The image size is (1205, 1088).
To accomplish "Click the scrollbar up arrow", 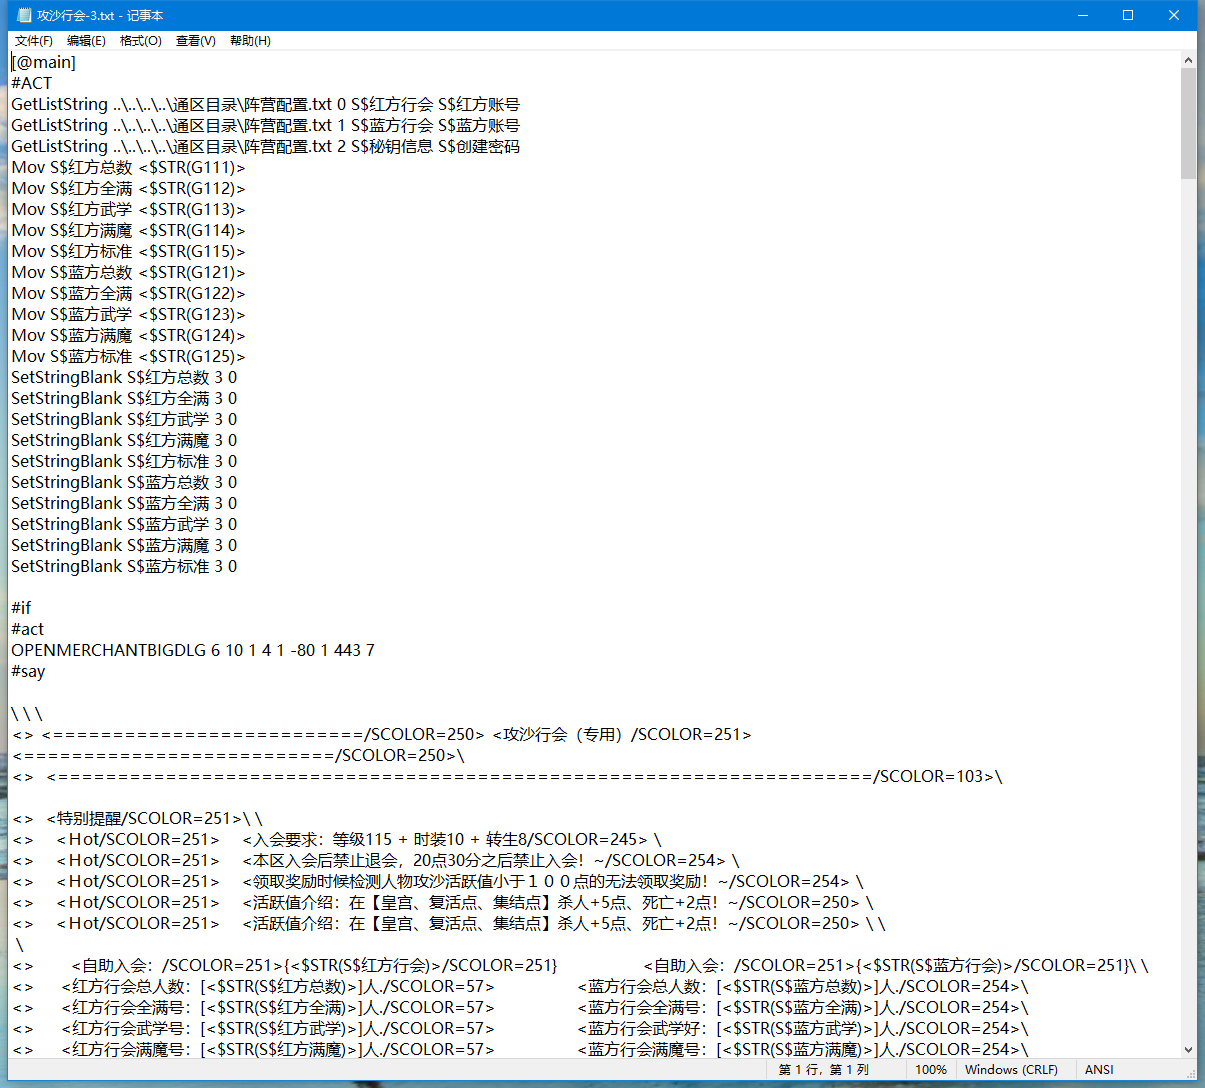I will (x=1188, y=61).
